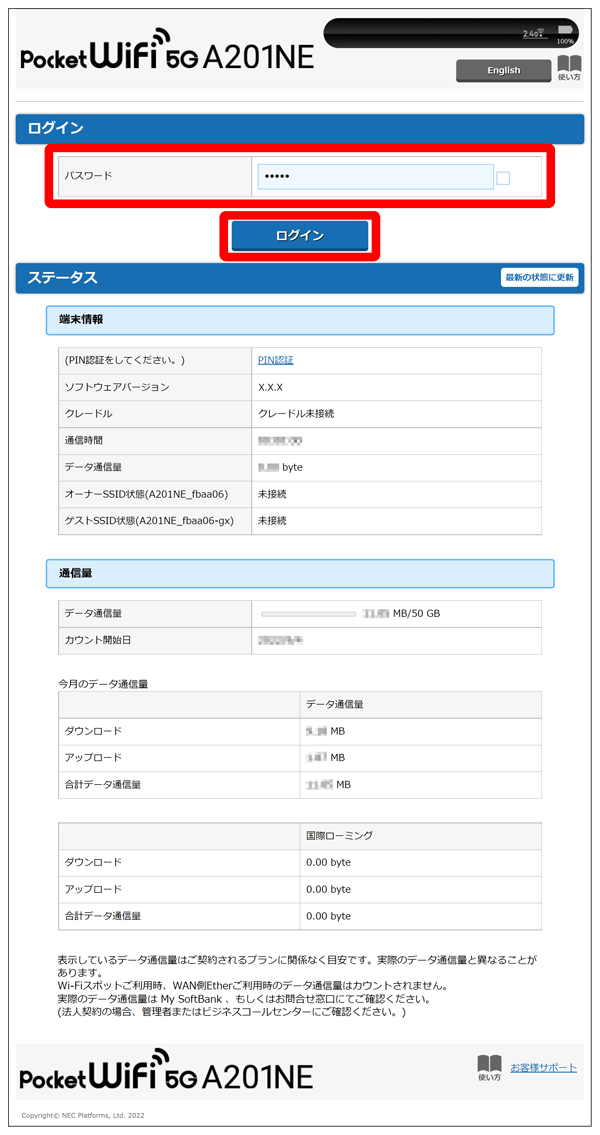The image size is (600, 1135).
Task: Click the battery 100% status icon
Action: click(x=565, y=34)
